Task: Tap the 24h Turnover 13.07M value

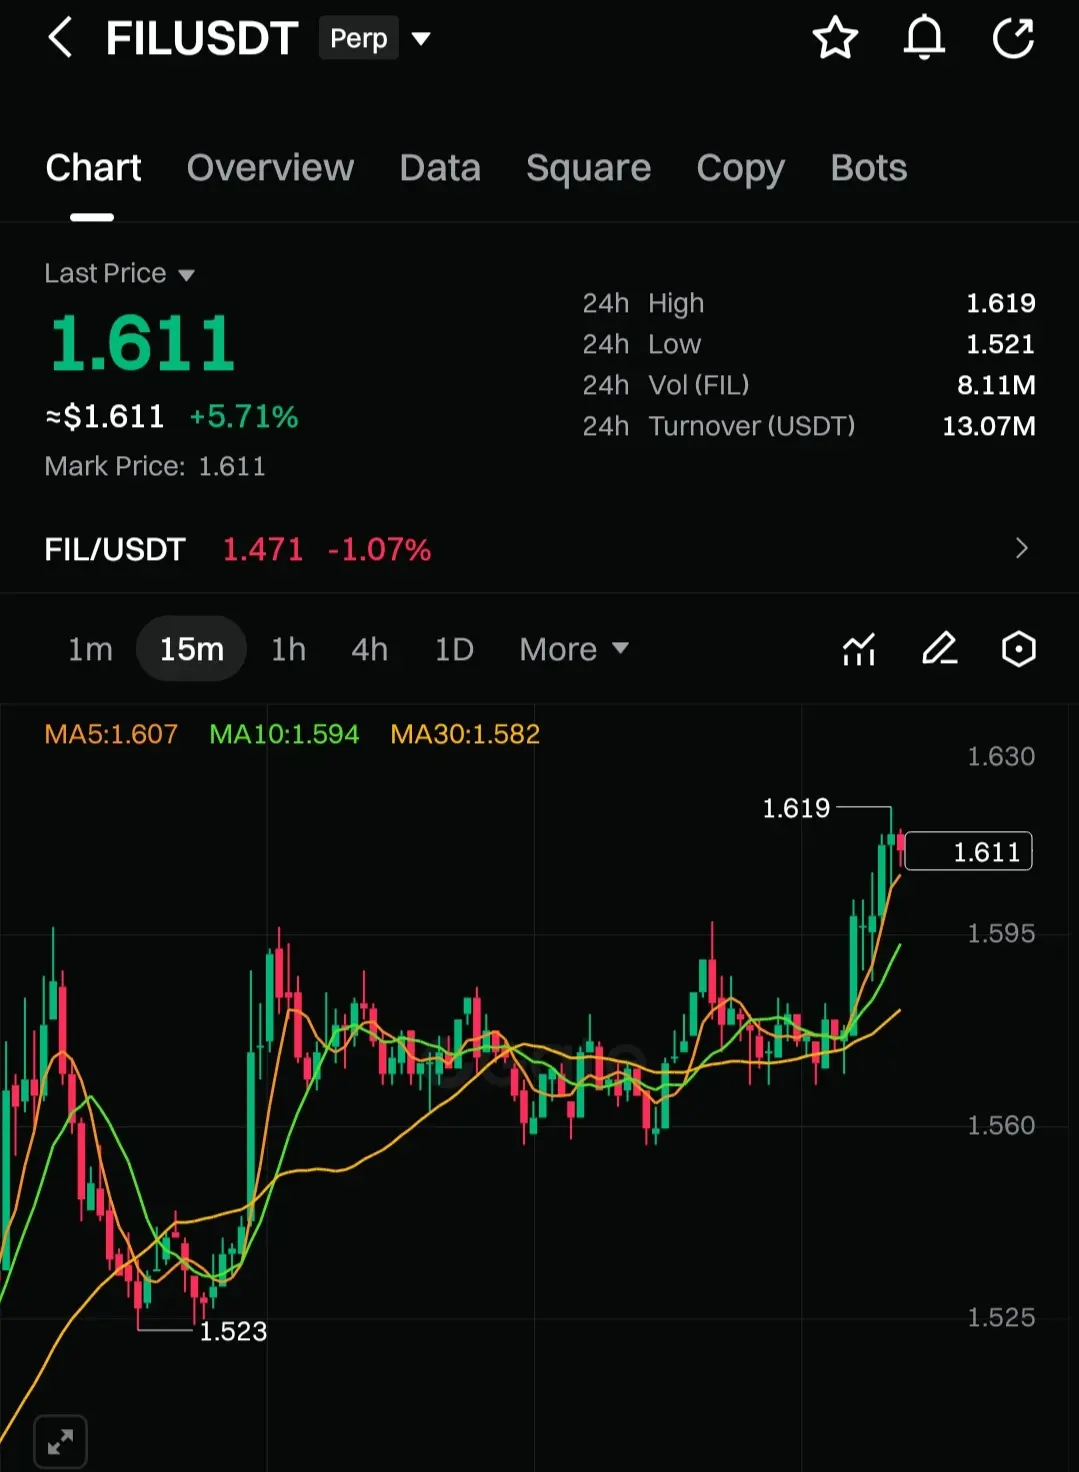Action: point(989,426)
